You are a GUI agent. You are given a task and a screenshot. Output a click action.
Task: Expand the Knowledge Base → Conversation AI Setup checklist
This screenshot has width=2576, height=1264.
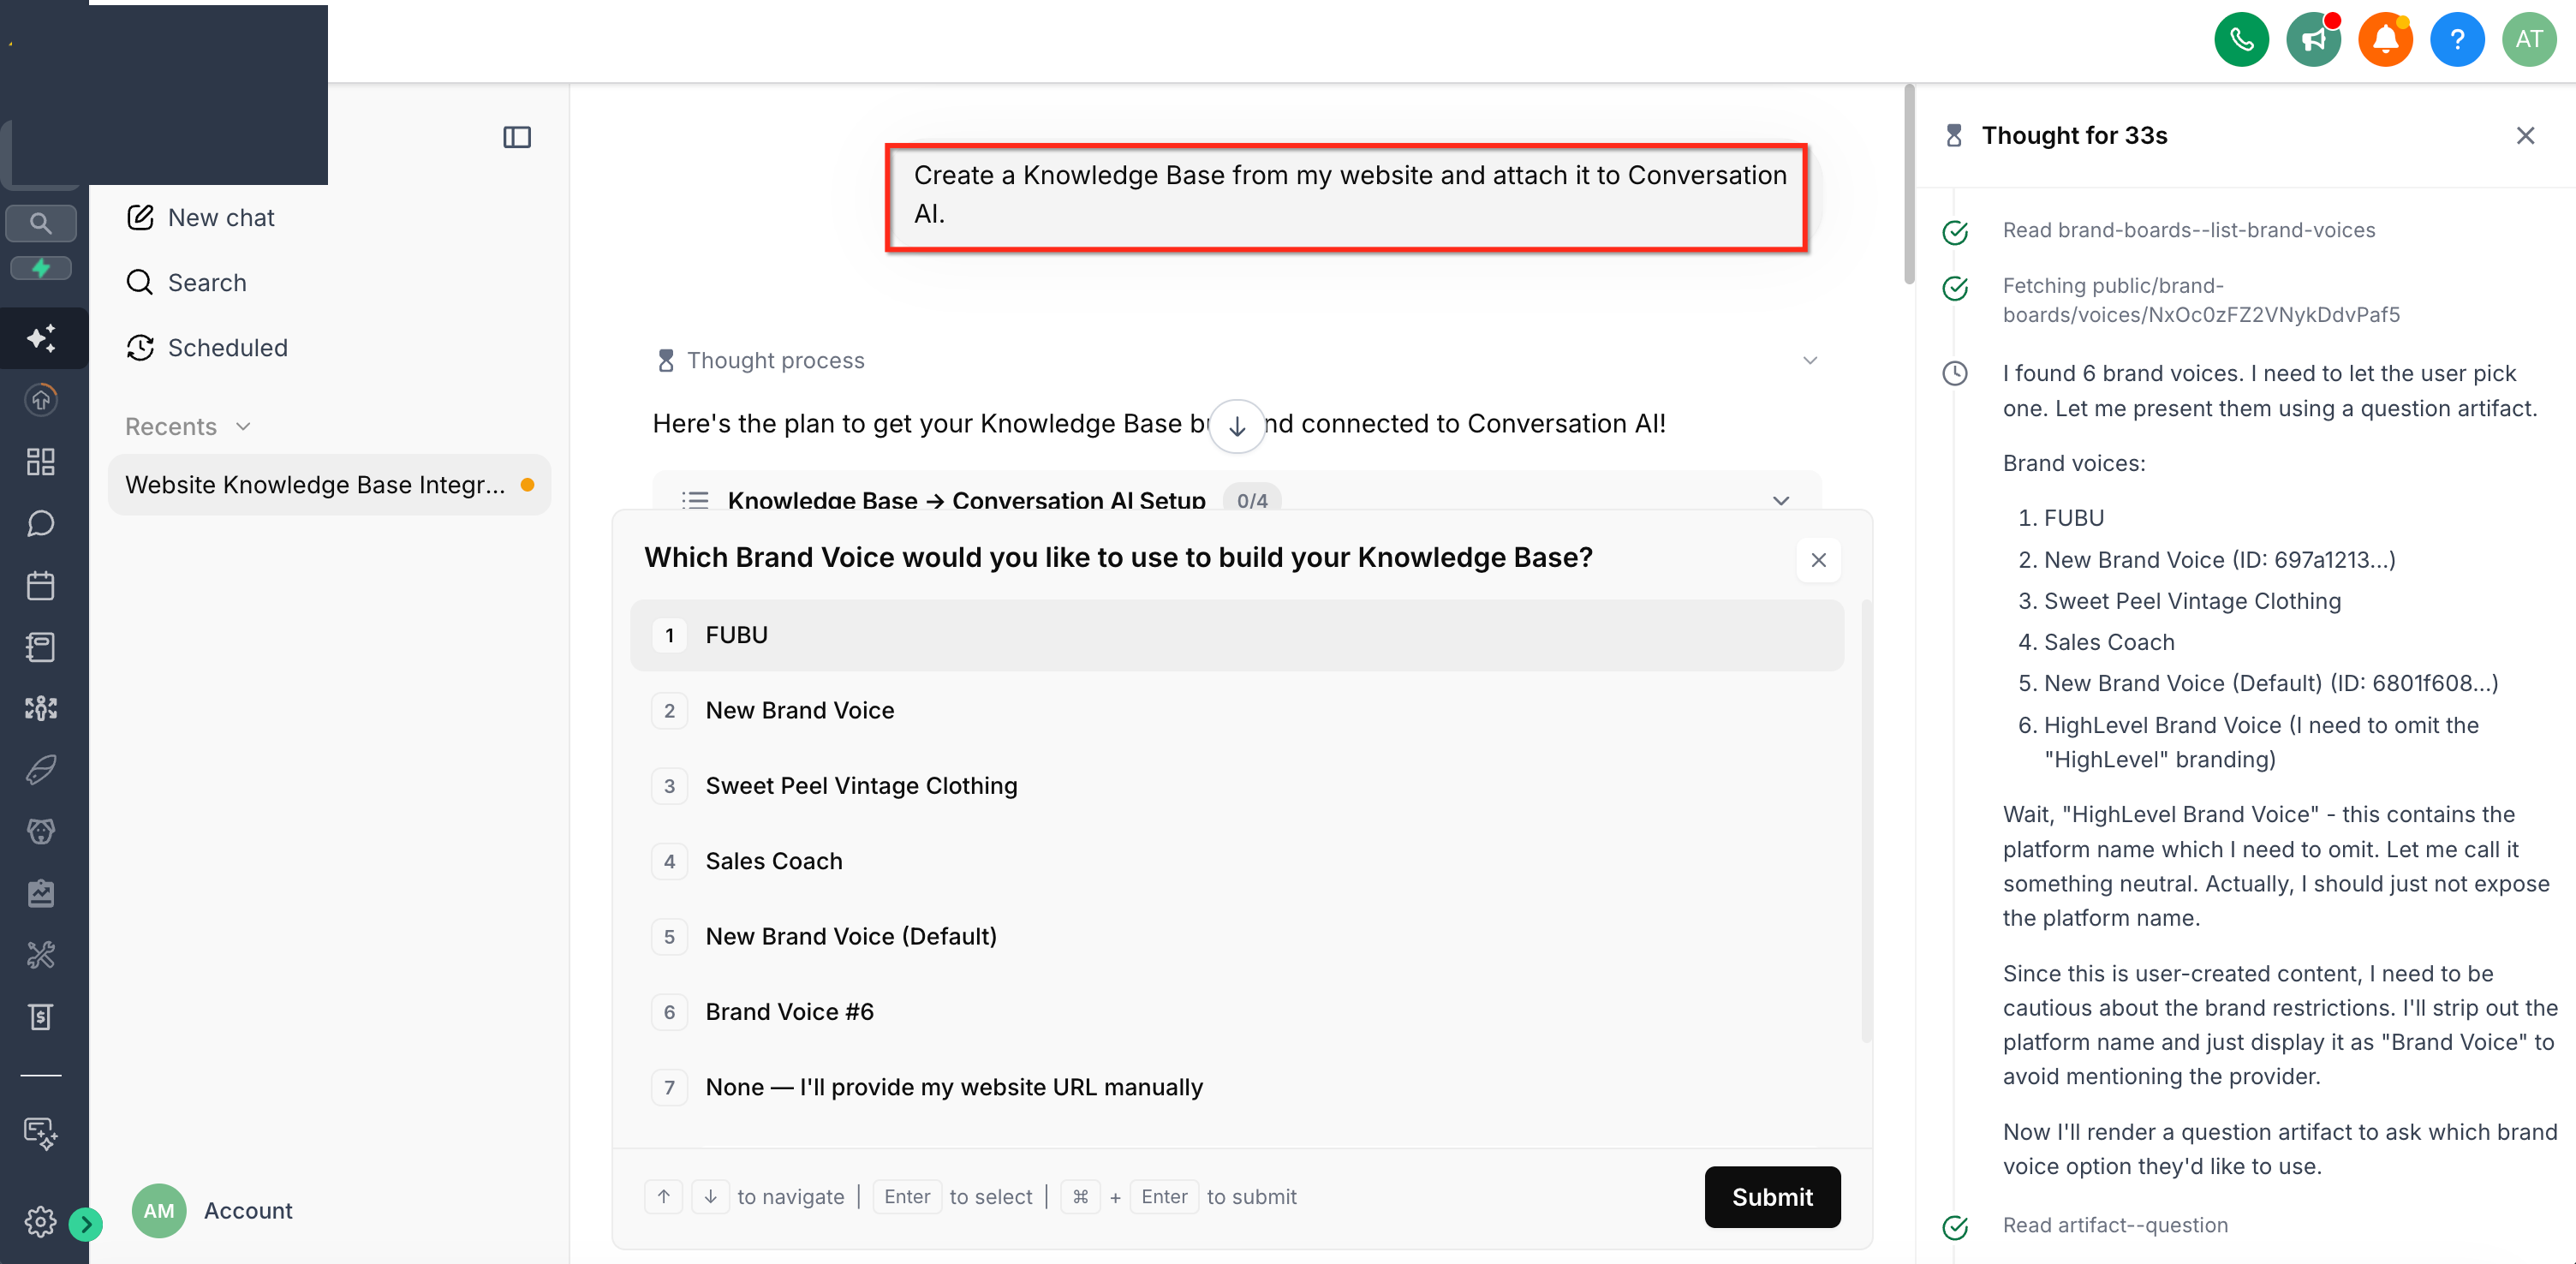coord(1780,500)
